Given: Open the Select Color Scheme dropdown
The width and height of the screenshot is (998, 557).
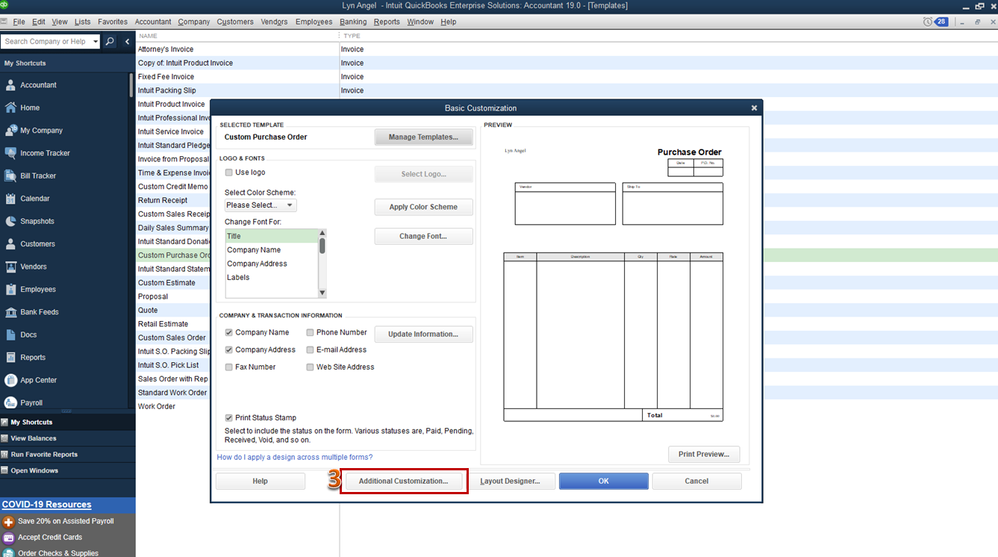Looking at the screenshot, I should (x=260, y=205).
